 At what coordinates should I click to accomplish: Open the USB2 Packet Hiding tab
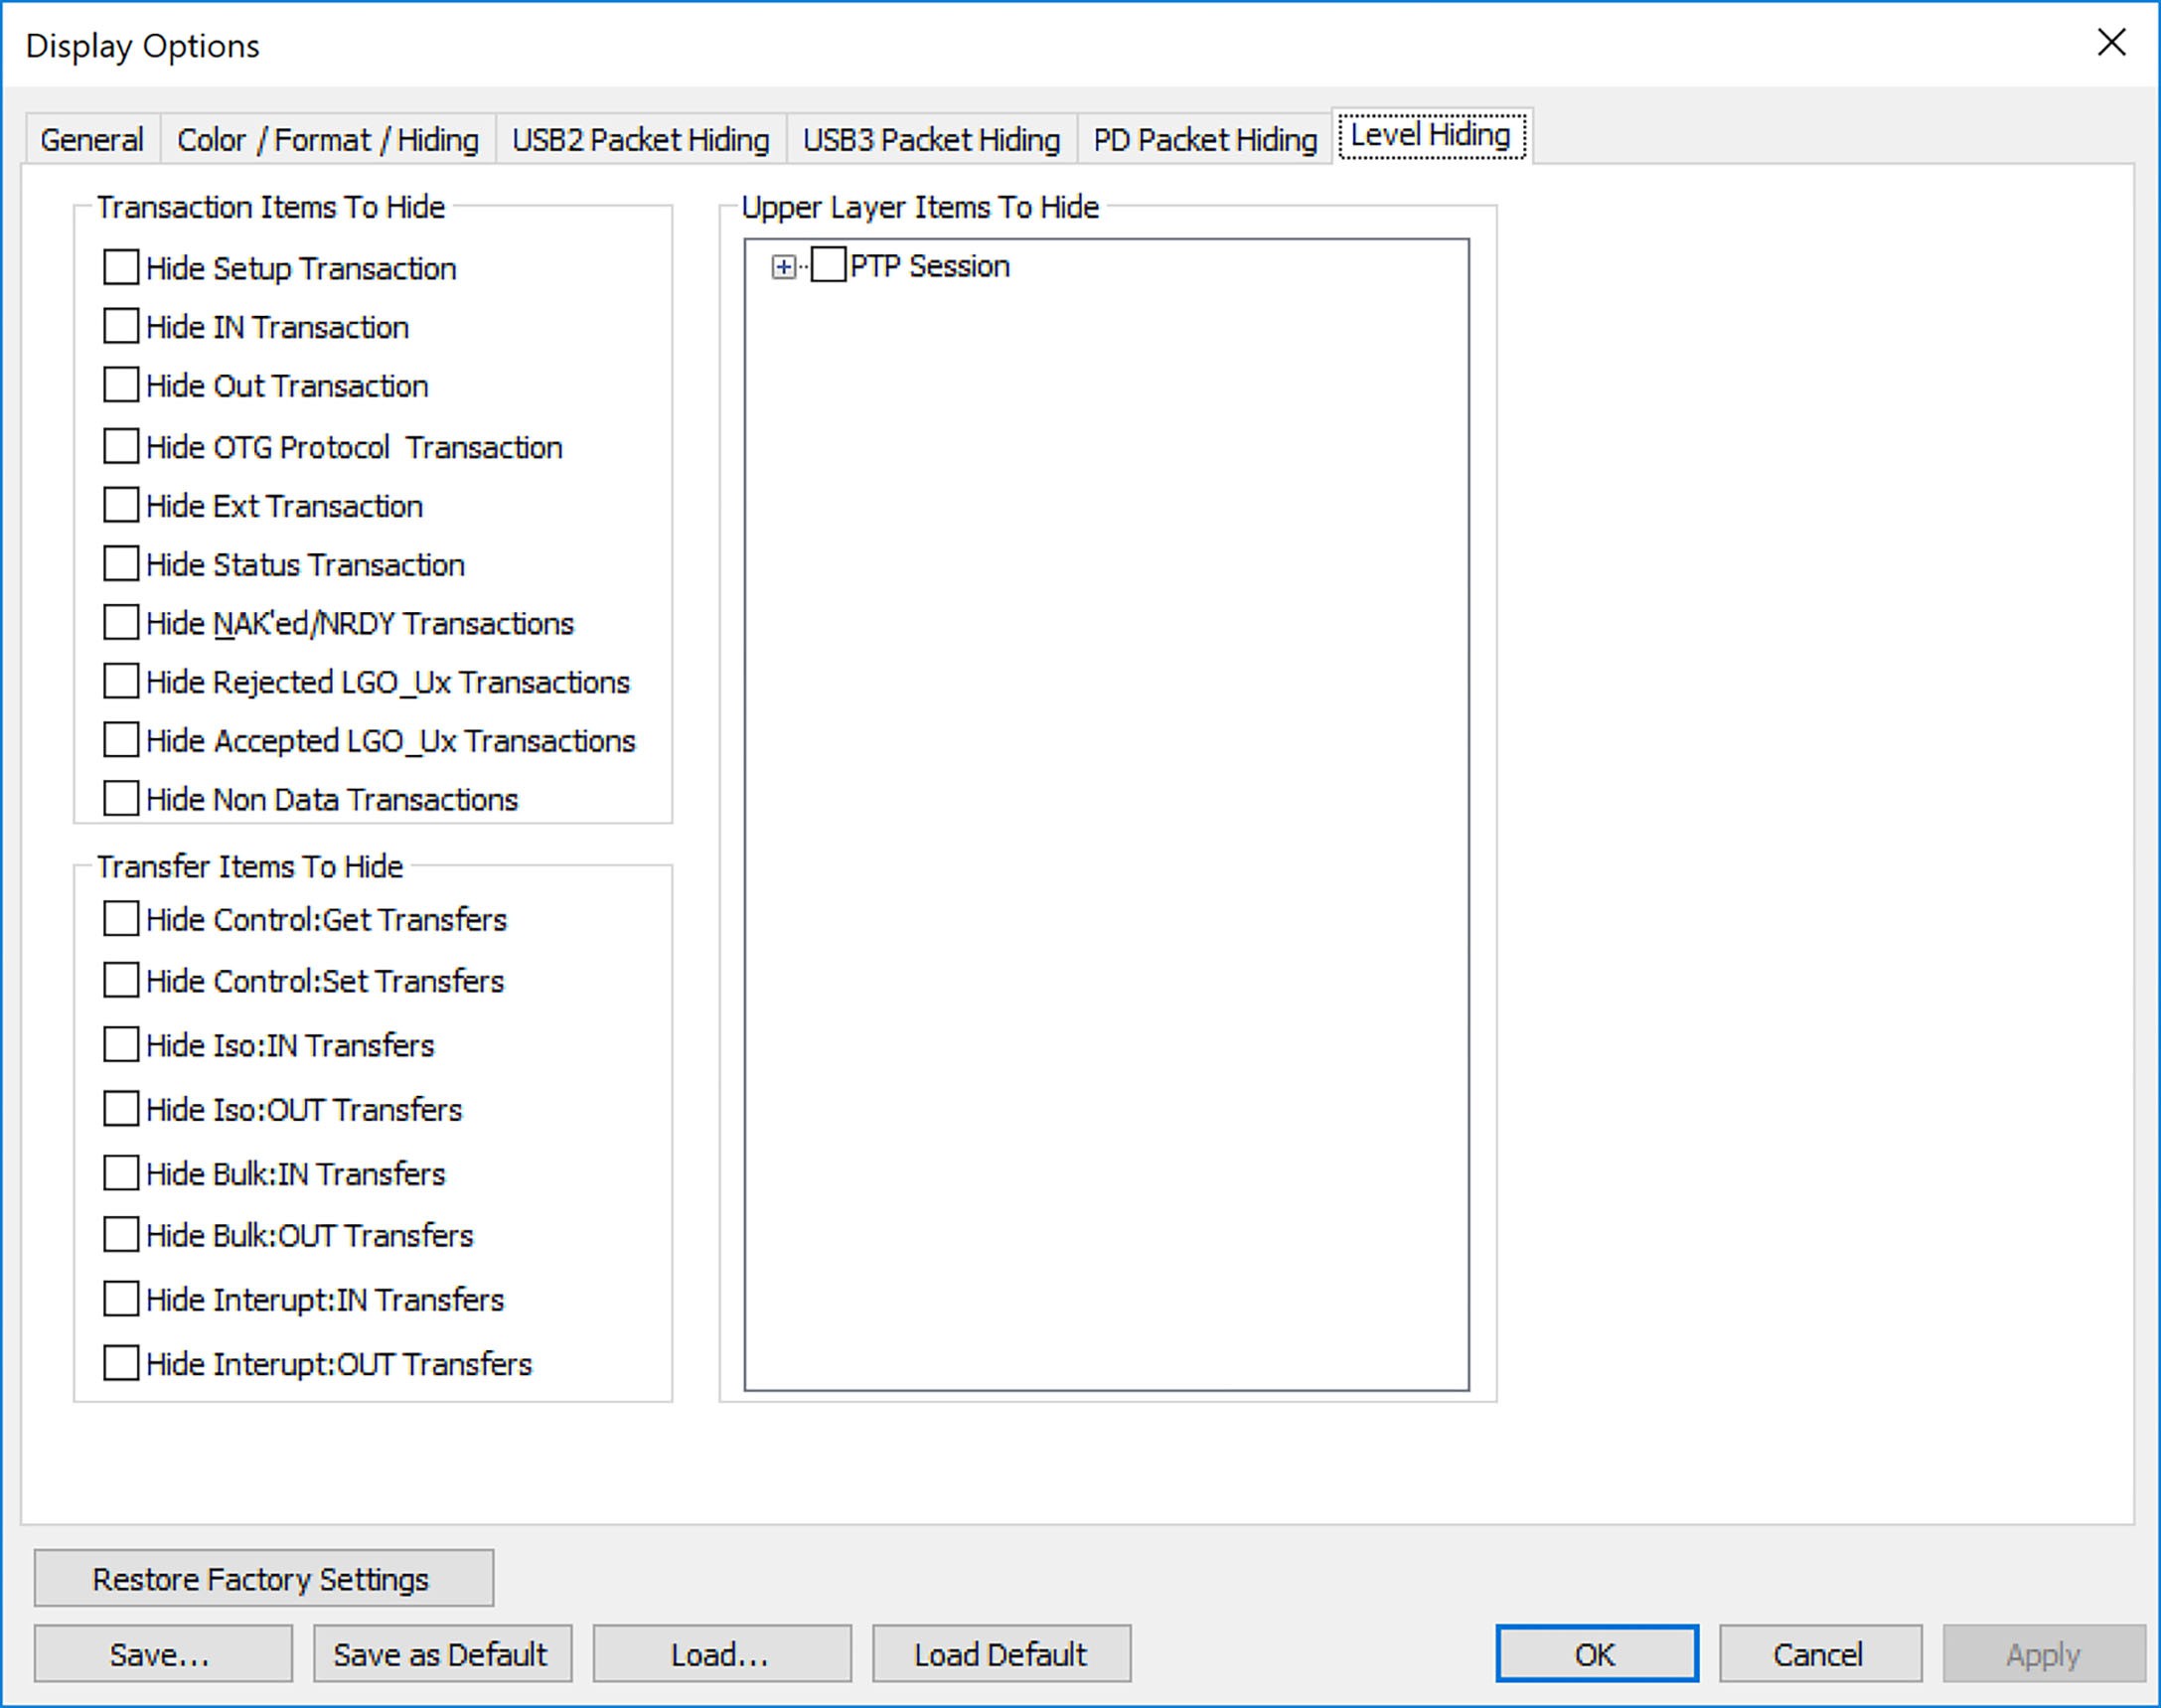pyautogui.click(x=641, y=139)
